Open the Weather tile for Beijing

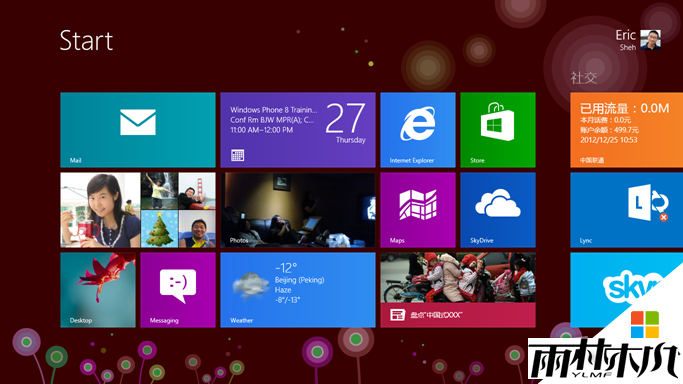(298, 290)
